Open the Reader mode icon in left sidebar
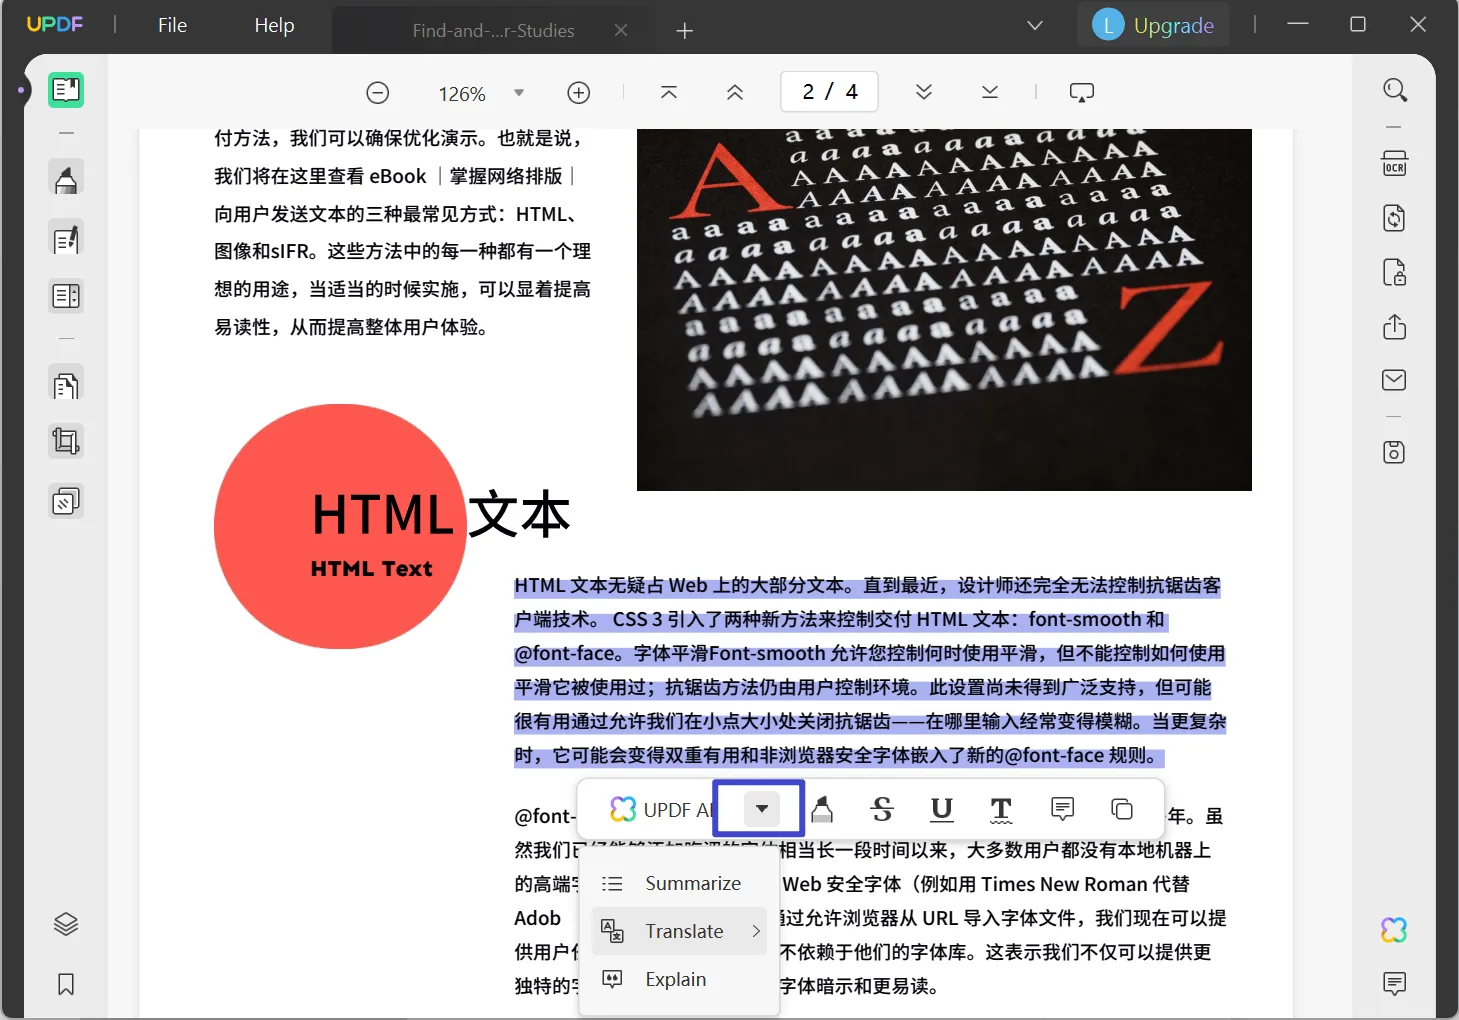 point(66,90)
